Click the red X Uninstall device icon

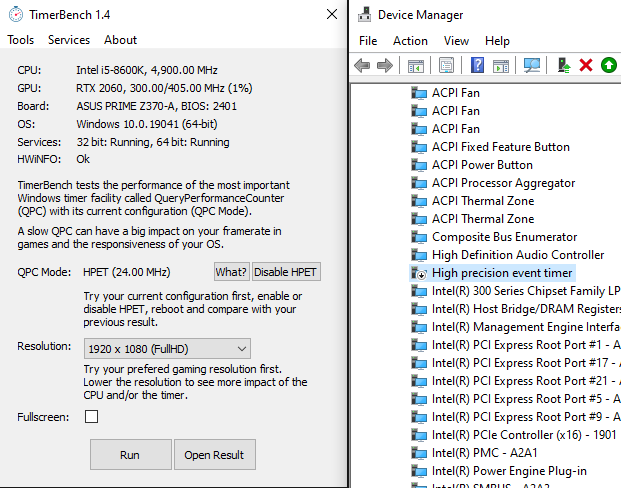tap(586, 65)
